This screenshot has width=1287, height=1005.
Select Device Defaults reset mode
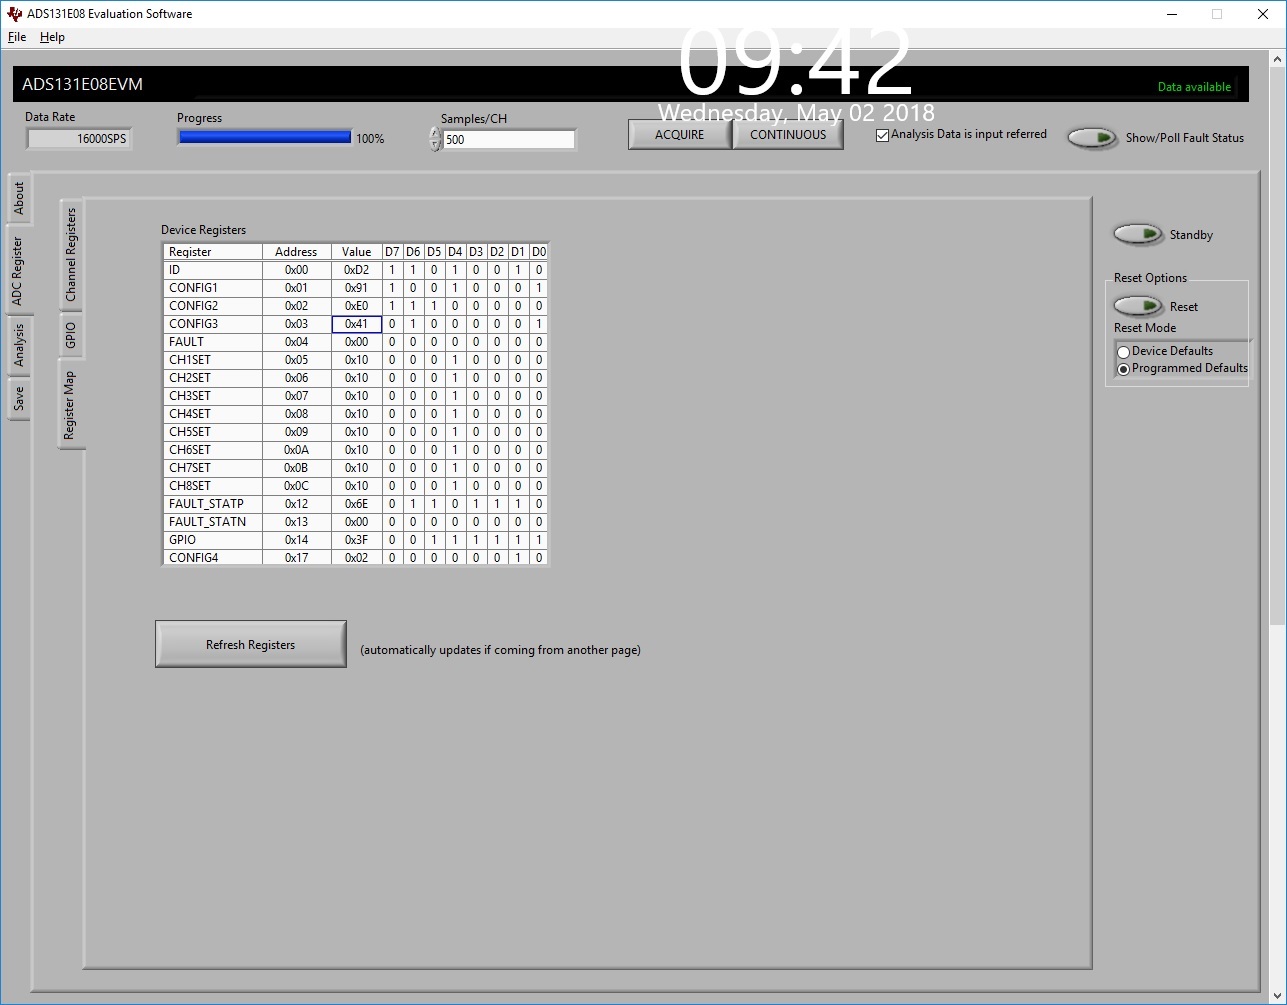pos(1124,352)
